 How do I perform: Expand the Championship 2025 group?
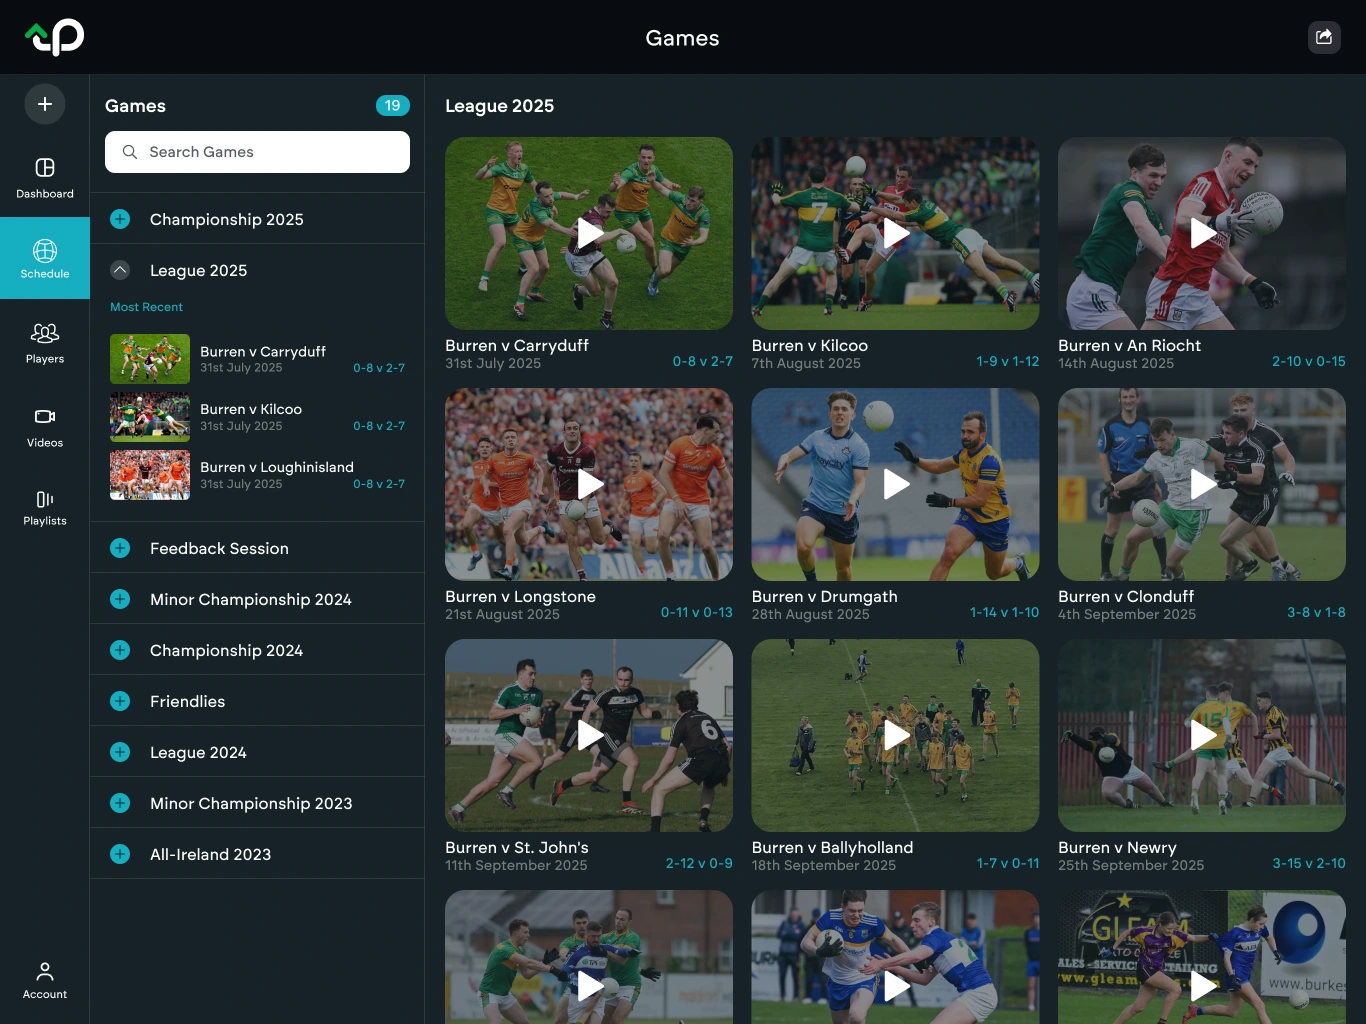pos(120,219)
